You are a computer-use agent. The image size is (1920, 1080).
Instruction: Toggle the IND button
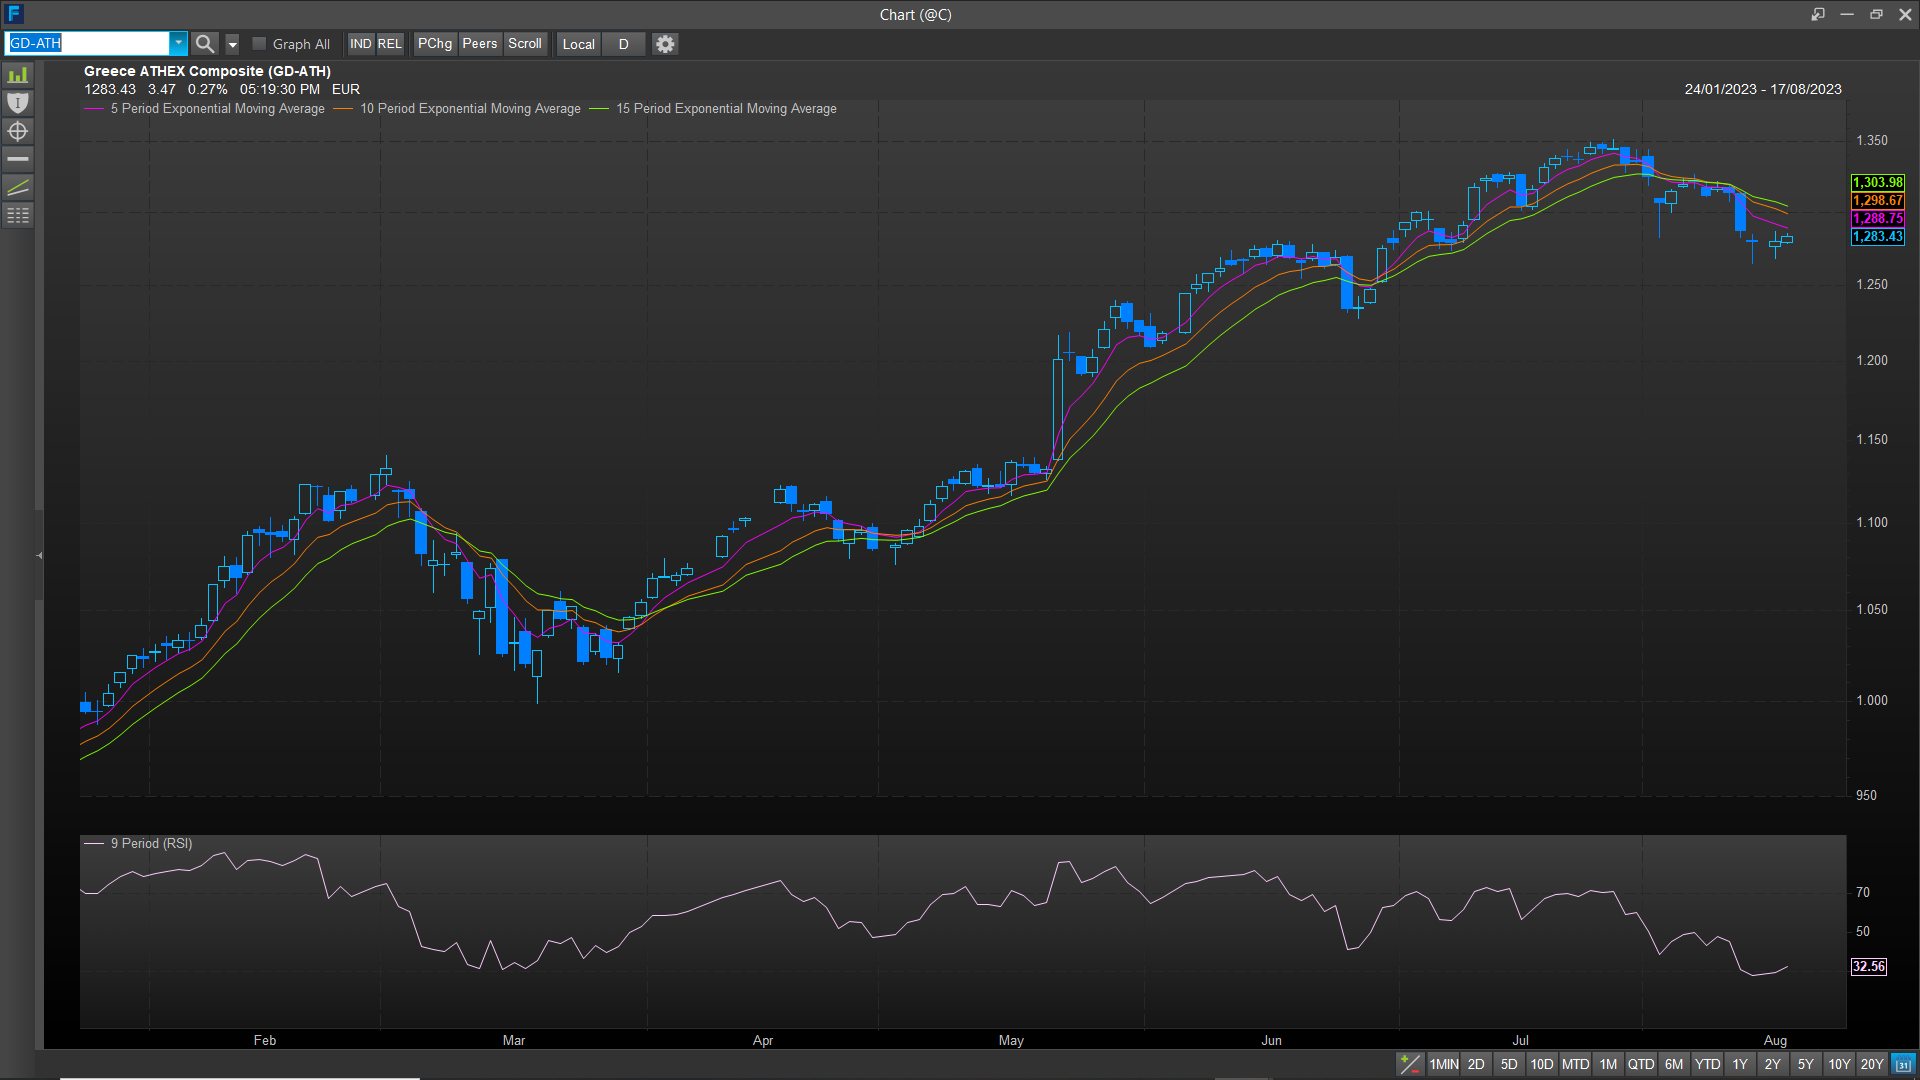click(x=360, y=44)
